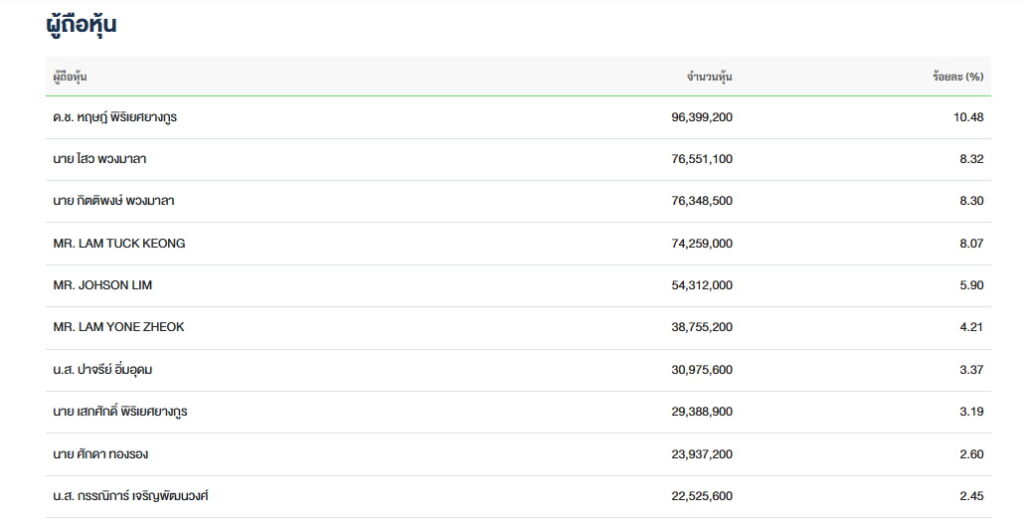The height and width of the screenshot is (522, 1024).
Task: Click percentage value 3.37
Action: [x=972, y=369]
